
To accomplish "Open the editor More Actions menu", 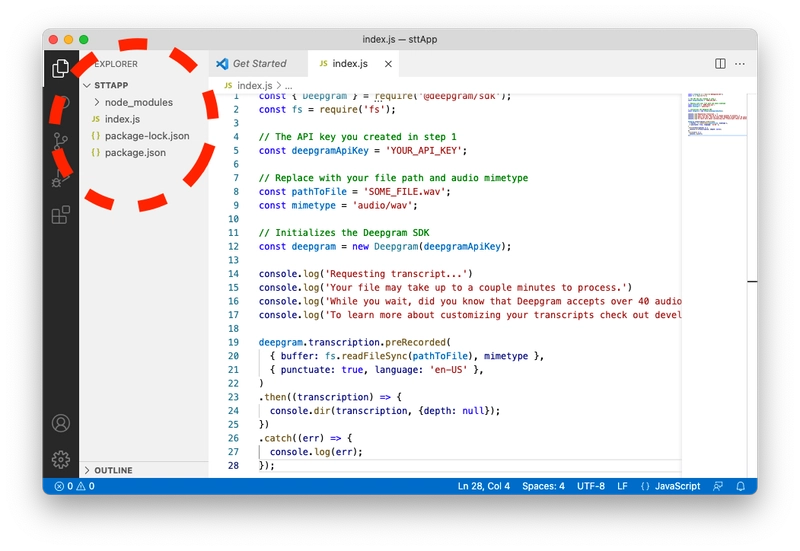I will pos(740,64).
